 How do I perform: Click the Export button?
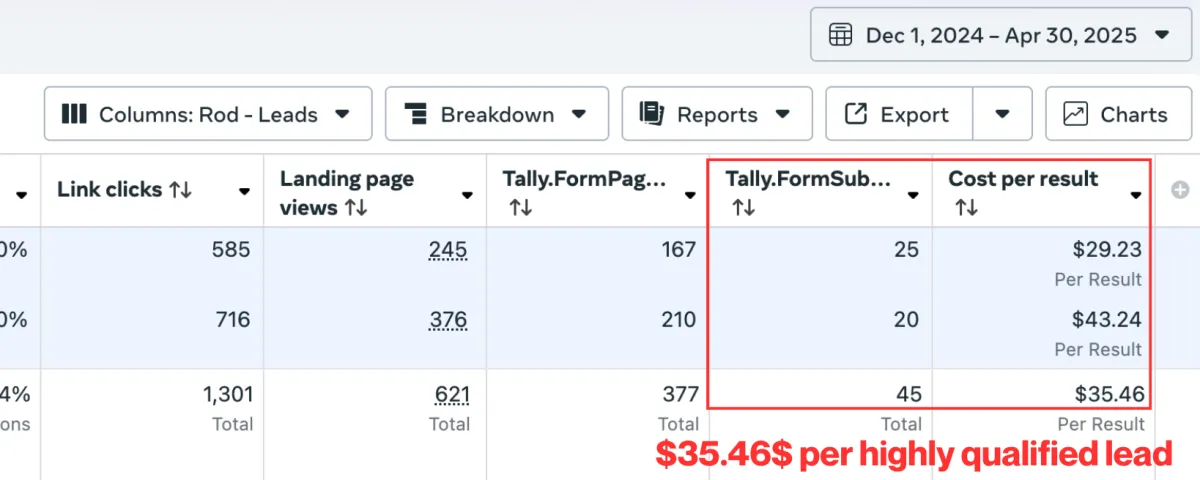[x=898, y=114]
